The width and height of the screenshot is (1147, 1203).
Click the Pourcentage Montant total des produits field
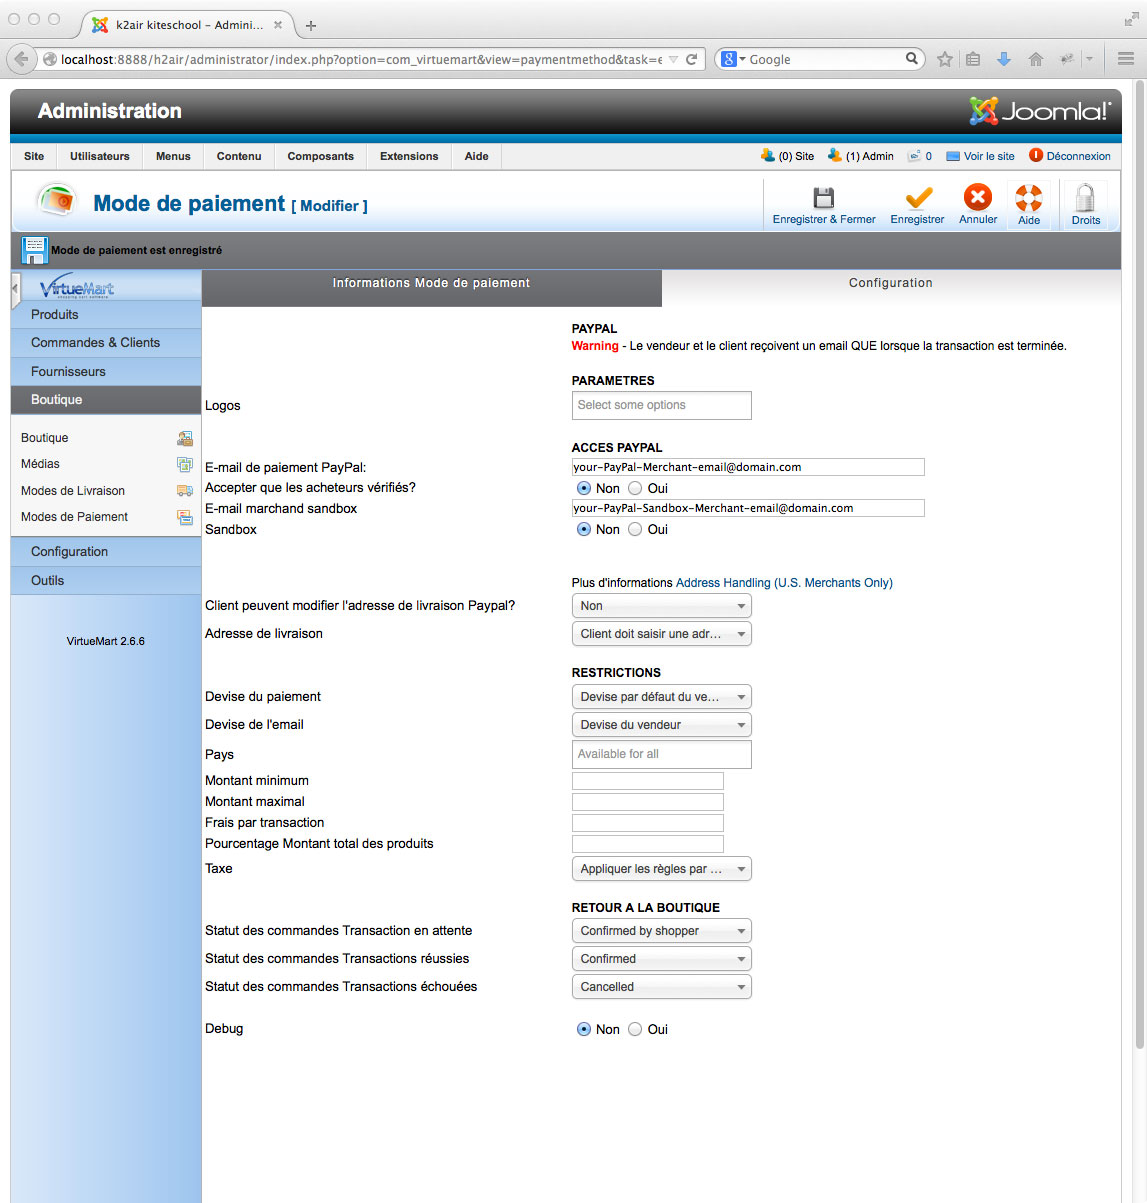647,844
